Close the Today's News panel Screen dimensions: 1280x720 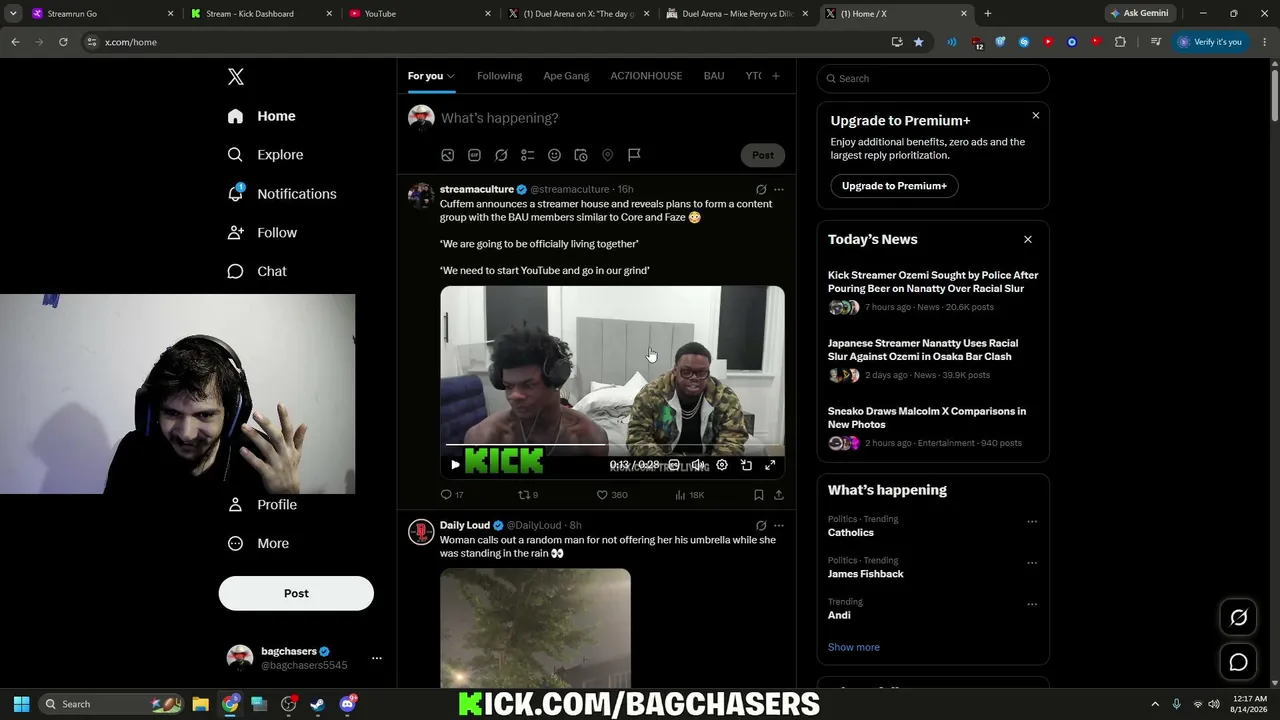(x=1027, y=240)
